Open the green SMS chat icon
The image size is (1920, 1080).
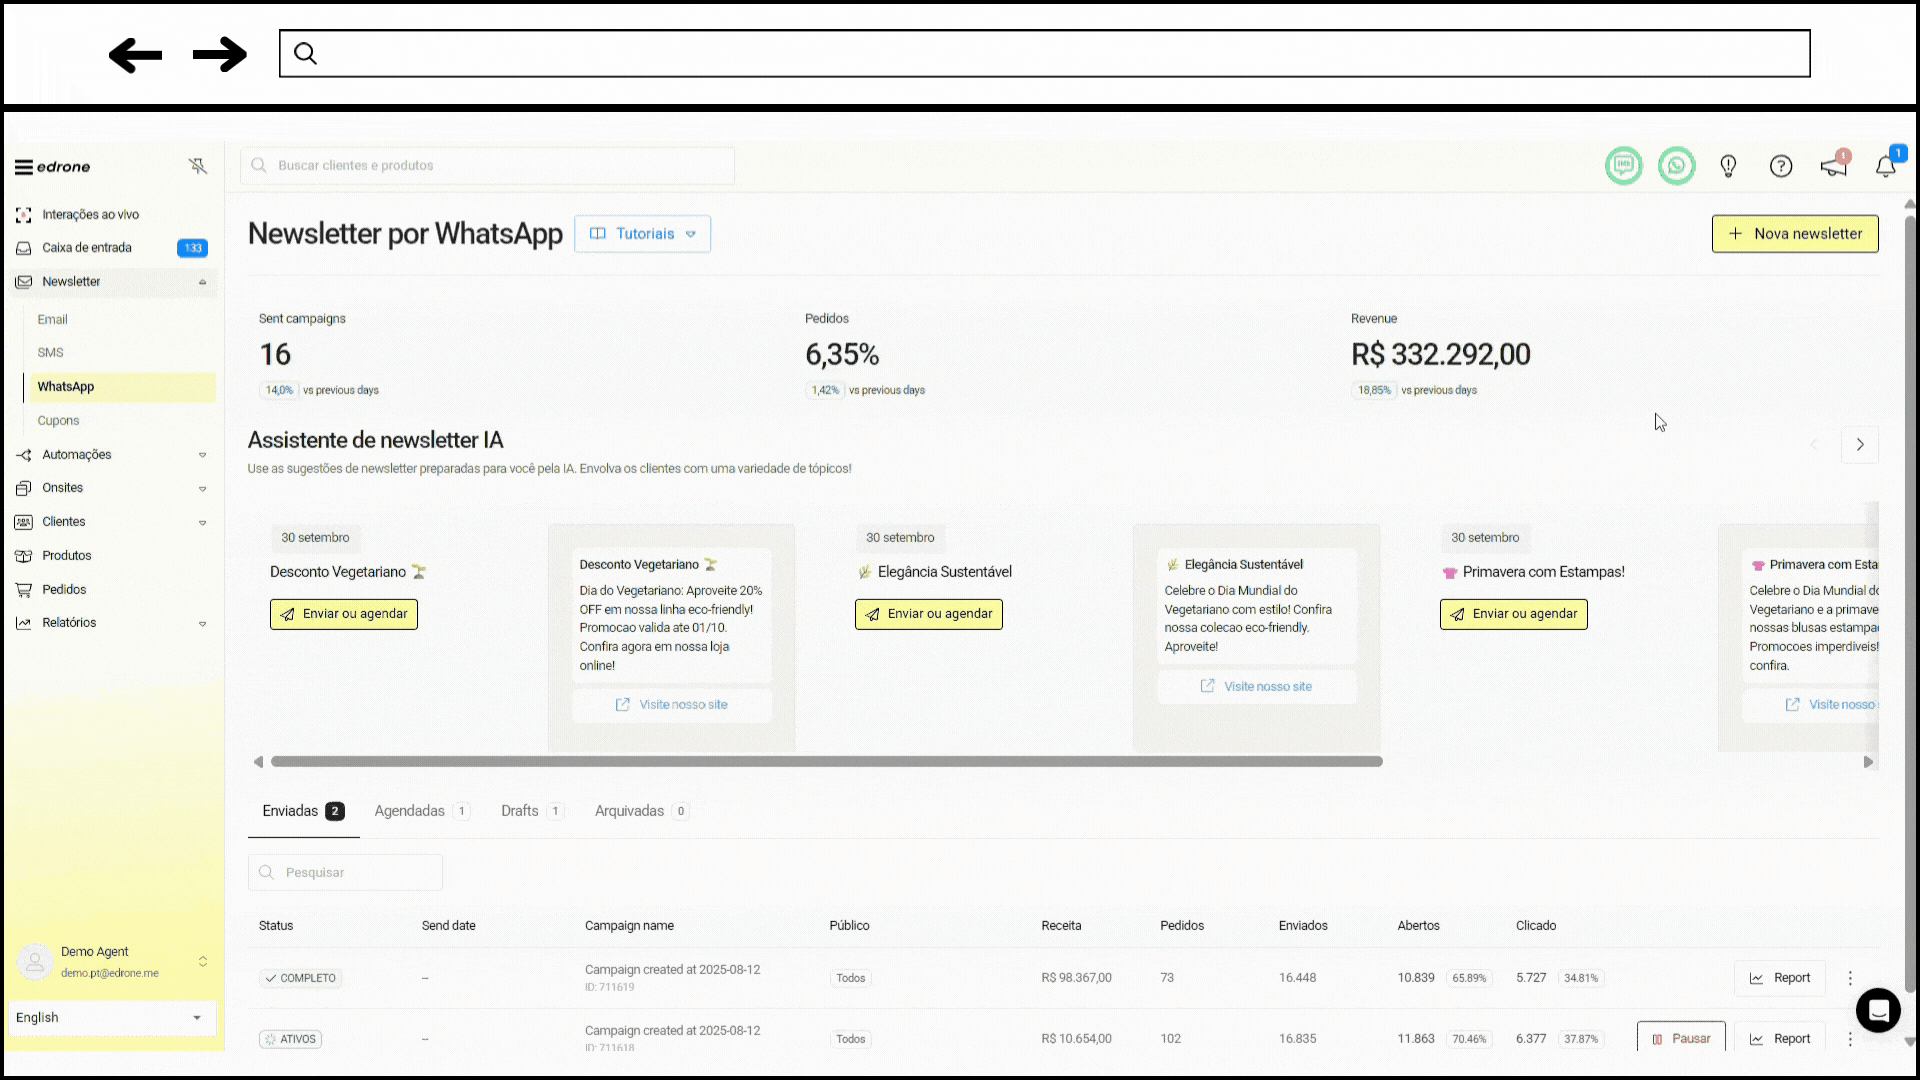coord(1623,166)
